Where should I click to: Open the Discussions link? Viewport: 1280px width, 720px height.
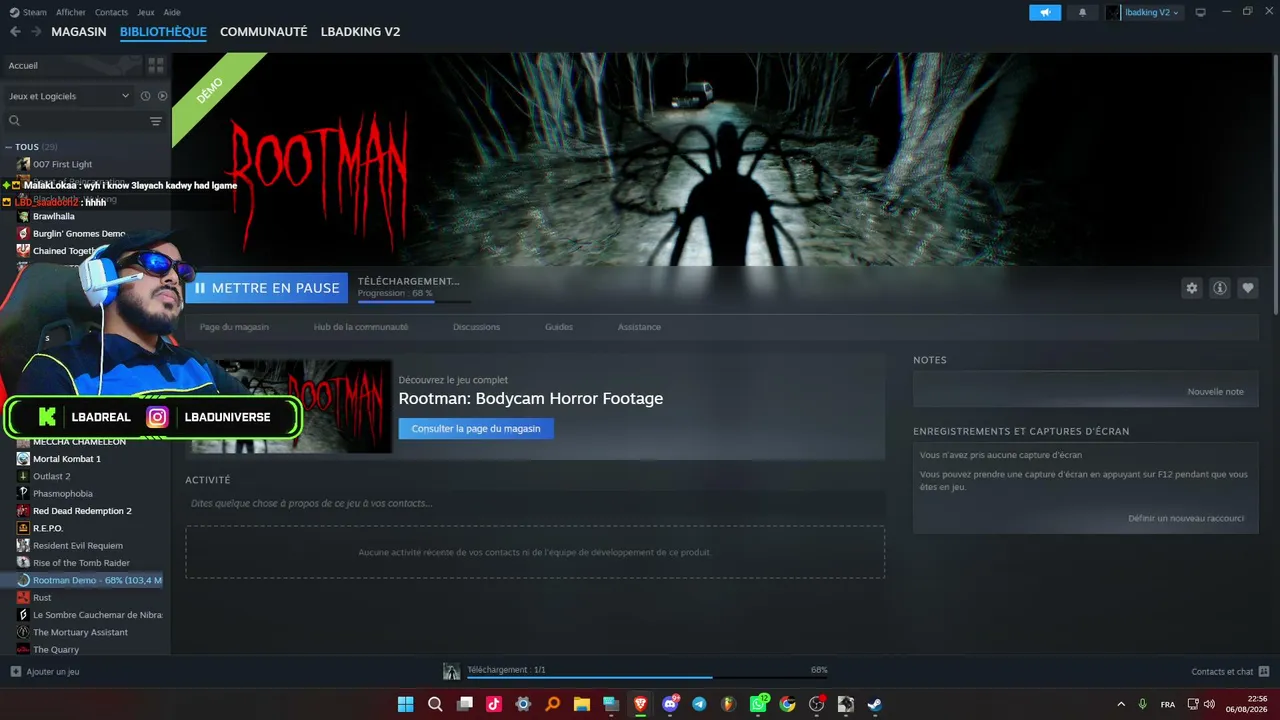476,327
